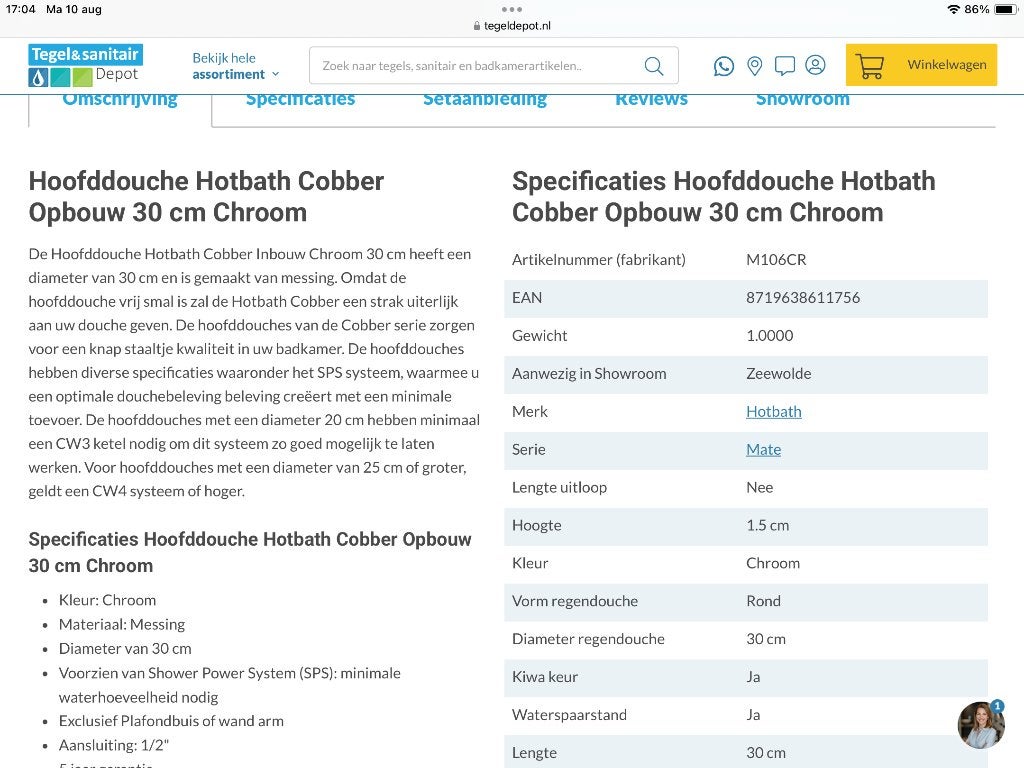
Task: Open the WhatsApp contact icon
Action: tap(724, 66)
